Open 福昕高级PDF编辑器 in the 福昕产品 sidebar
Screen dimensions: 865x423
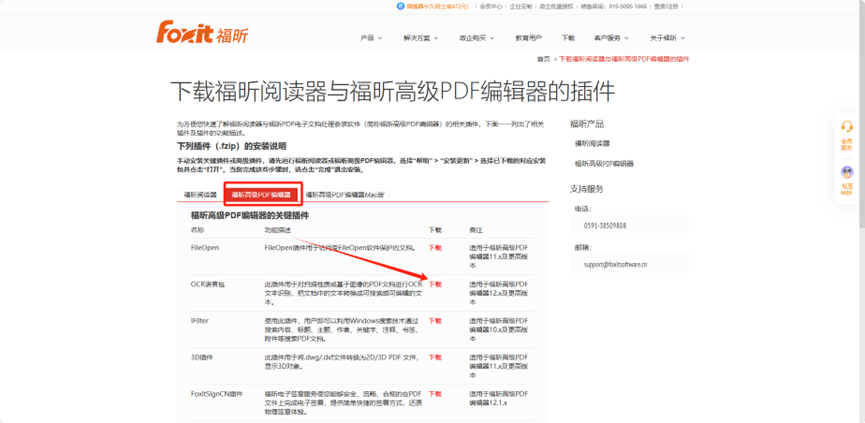(604, 164)
